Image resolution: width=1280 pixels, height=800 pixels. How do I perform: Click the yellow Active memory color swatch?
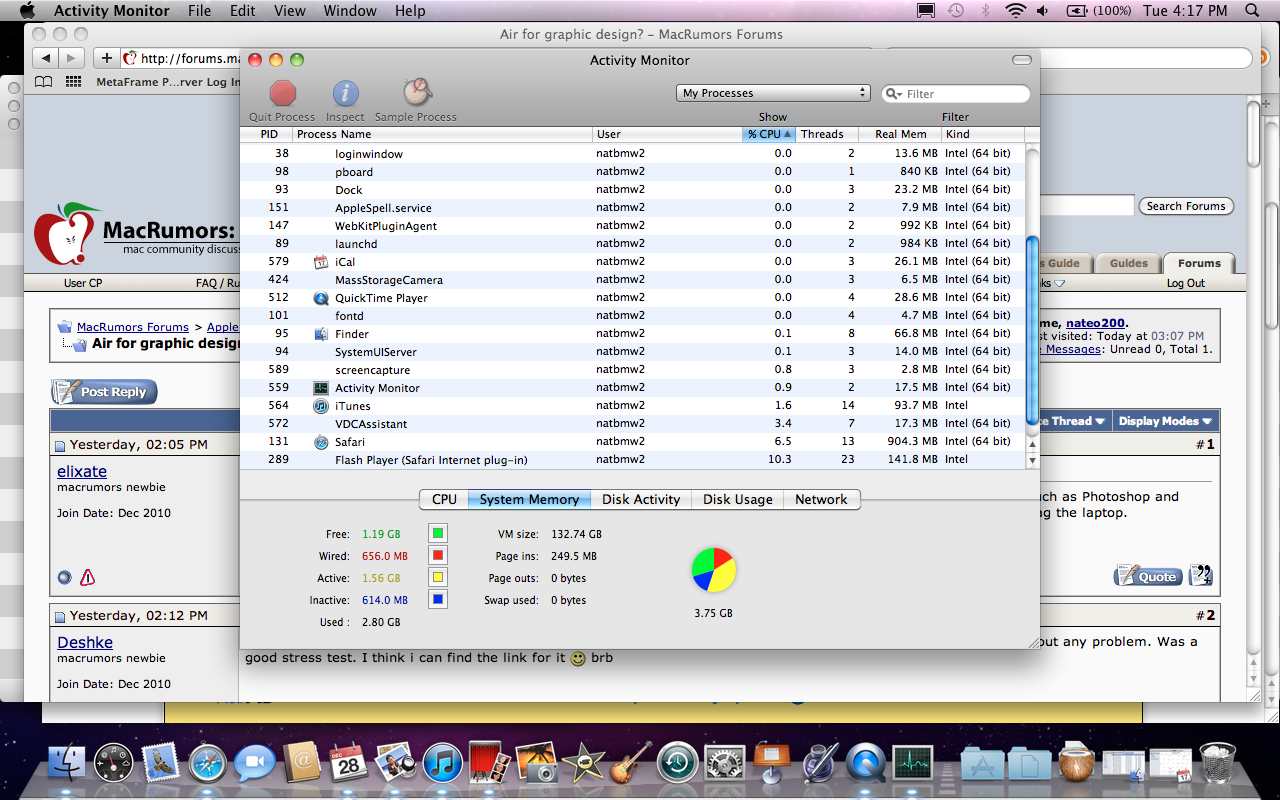click(x=437, y=577)
